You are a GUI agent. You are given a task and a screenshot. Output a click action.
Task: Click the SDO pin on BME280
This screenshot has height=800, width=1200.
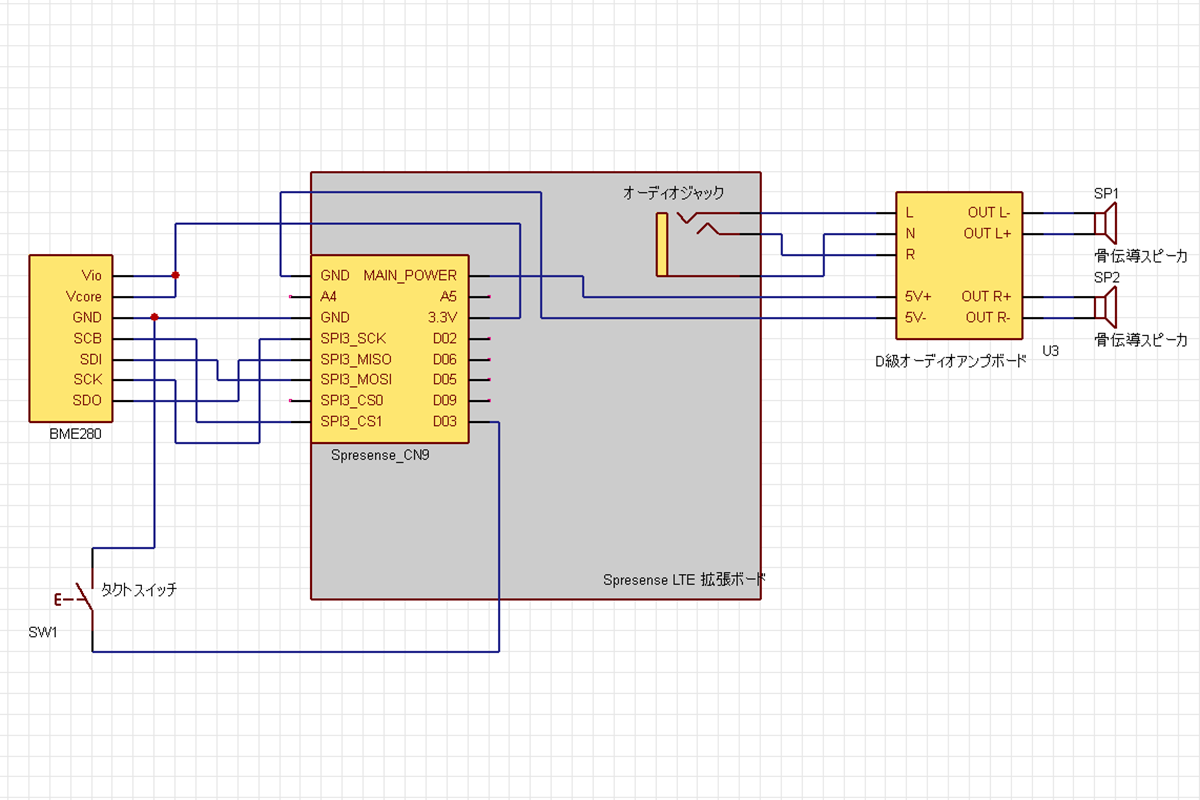tap(87, 401)
